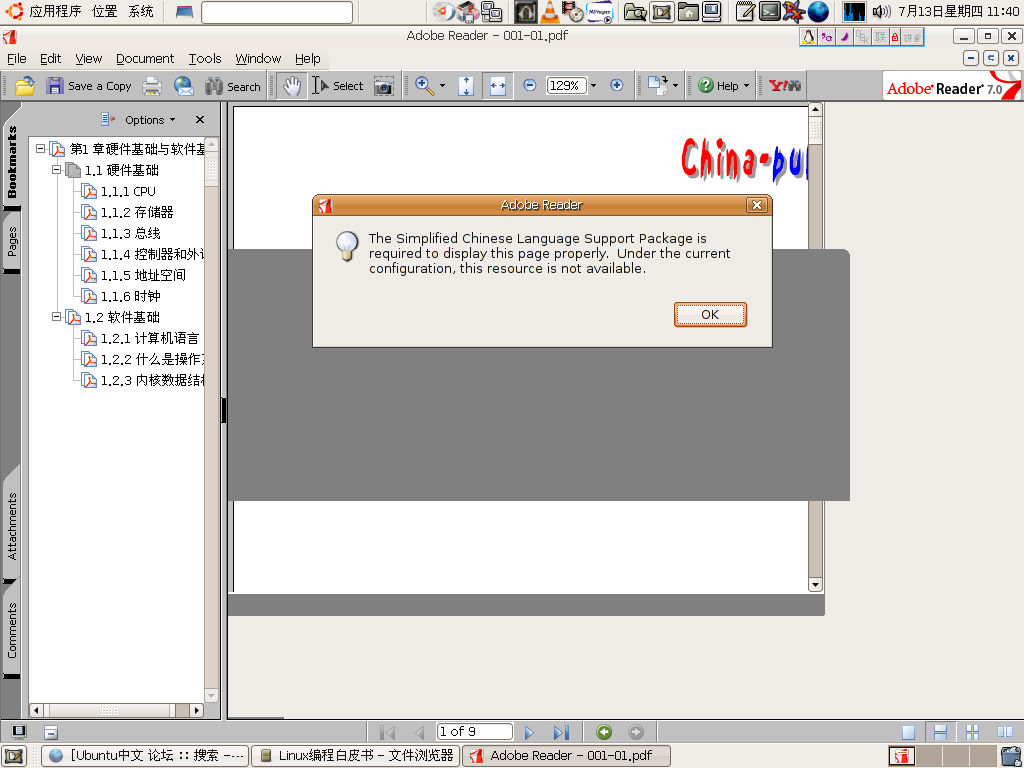Select the 1.1.2 存储器 bookmark
The image size is (1024, 768).
pos(137,212)
